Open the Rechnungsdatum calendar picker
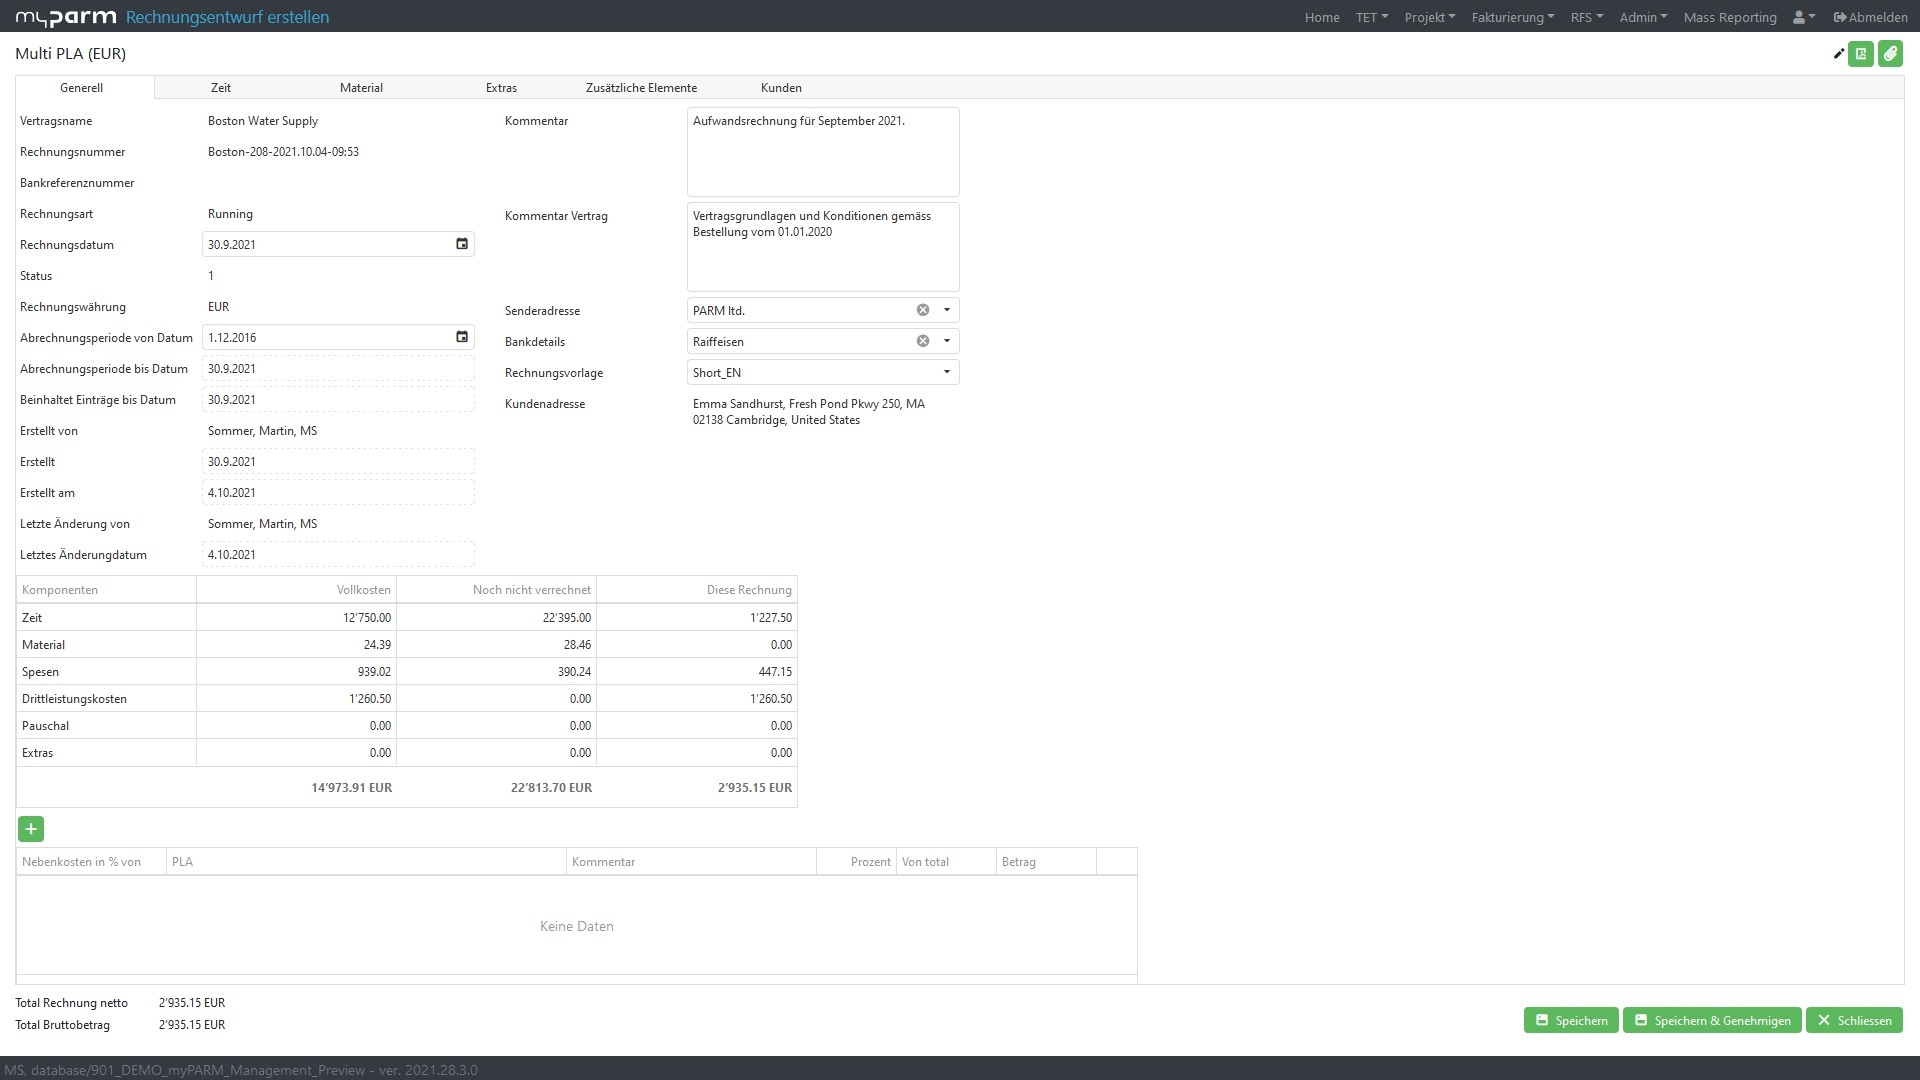This screenshot has height=1080, width=1920. coord(462,244)
